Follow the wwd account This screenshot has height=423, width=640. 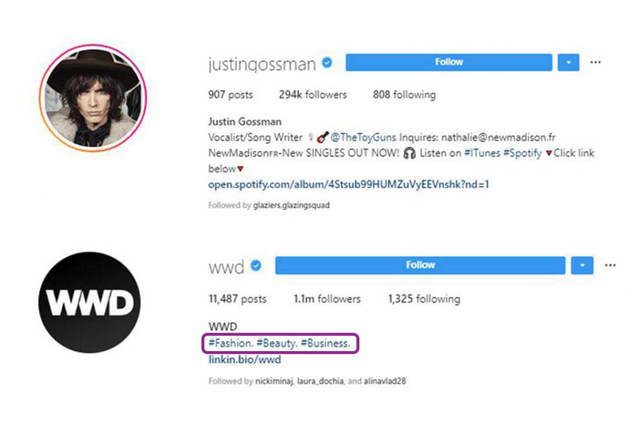(x=420, y=265)
